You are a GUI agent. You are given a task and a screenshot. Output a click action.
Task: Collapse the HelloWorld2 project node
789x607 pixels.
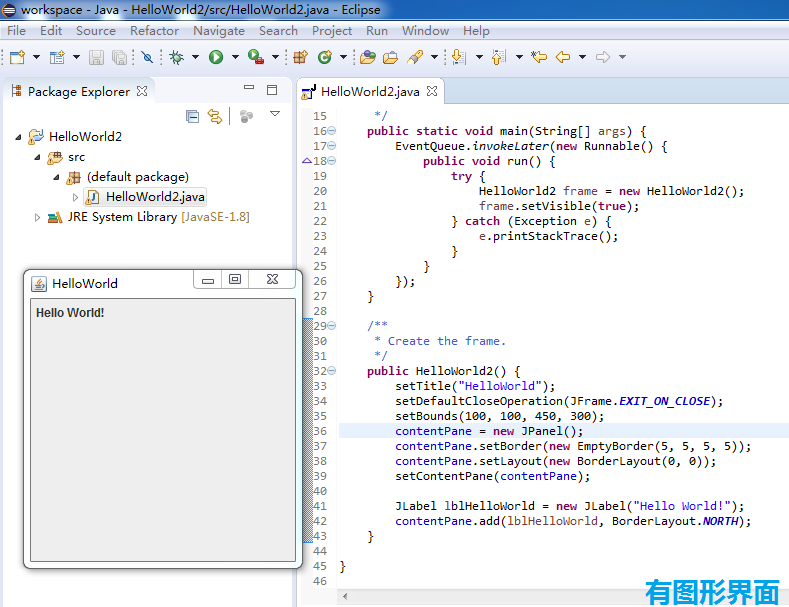(19, 137)
